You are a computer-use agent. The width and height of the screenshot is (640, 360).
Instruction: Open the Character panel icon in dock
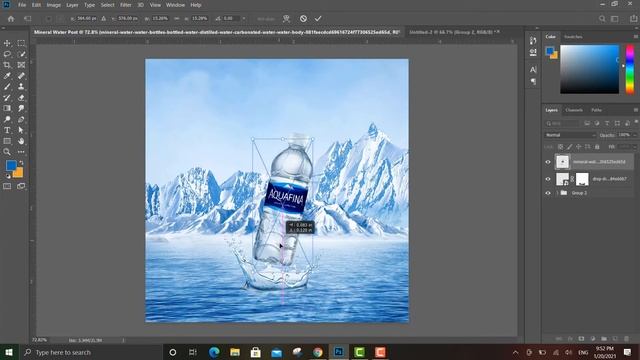533,70
